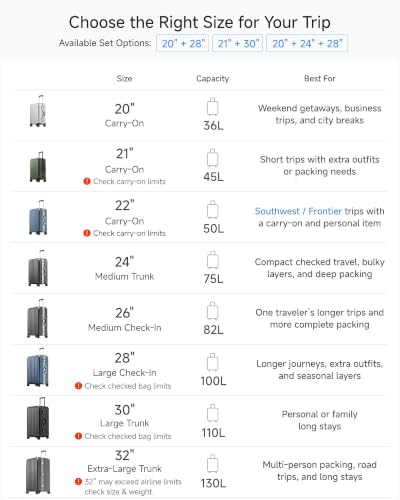Click the luggage icon above 130L
The image size is (400, 500).
coord(213,464)
